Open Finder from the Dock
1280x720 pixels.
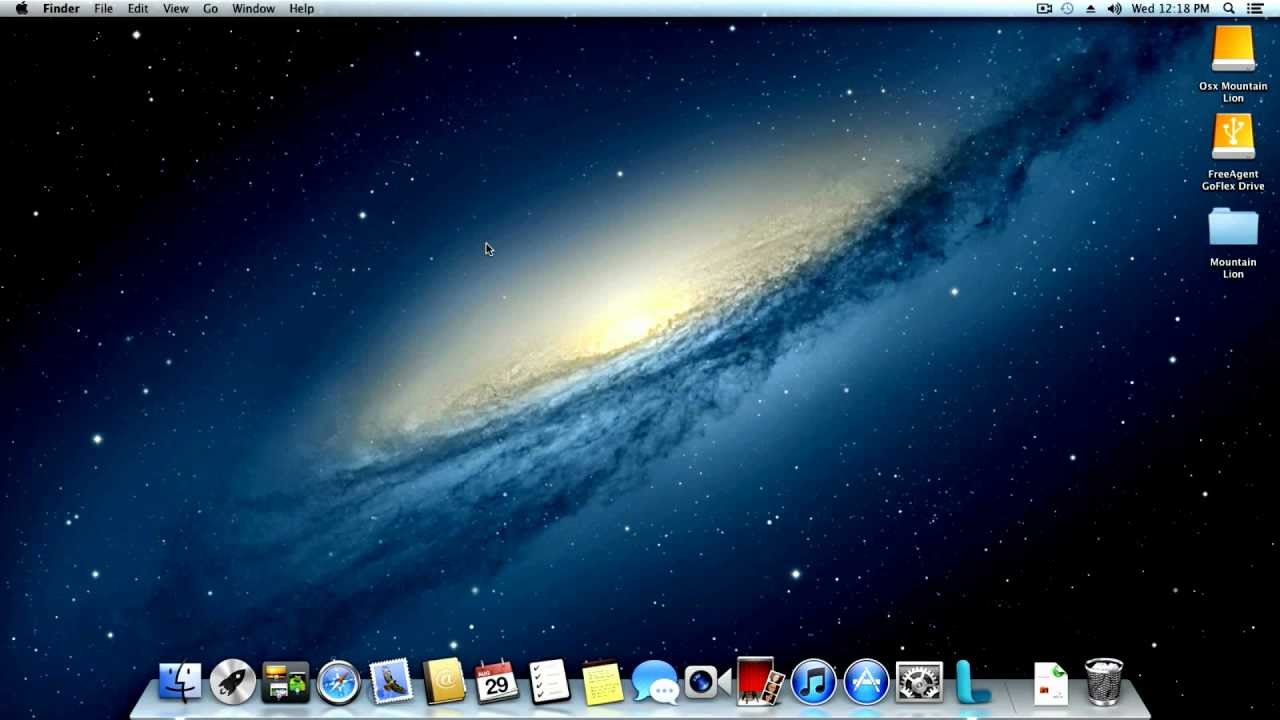point(180,683)
